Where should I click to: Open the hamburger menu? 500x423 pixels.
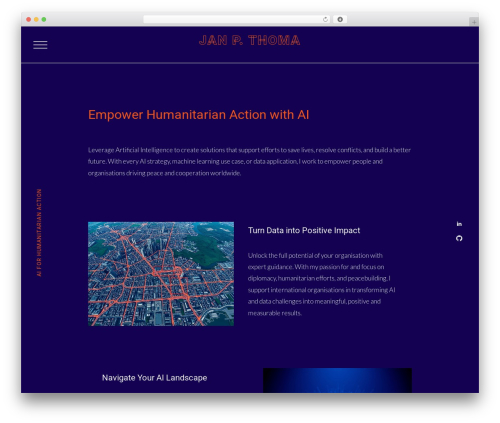click(x=40, y=45)
